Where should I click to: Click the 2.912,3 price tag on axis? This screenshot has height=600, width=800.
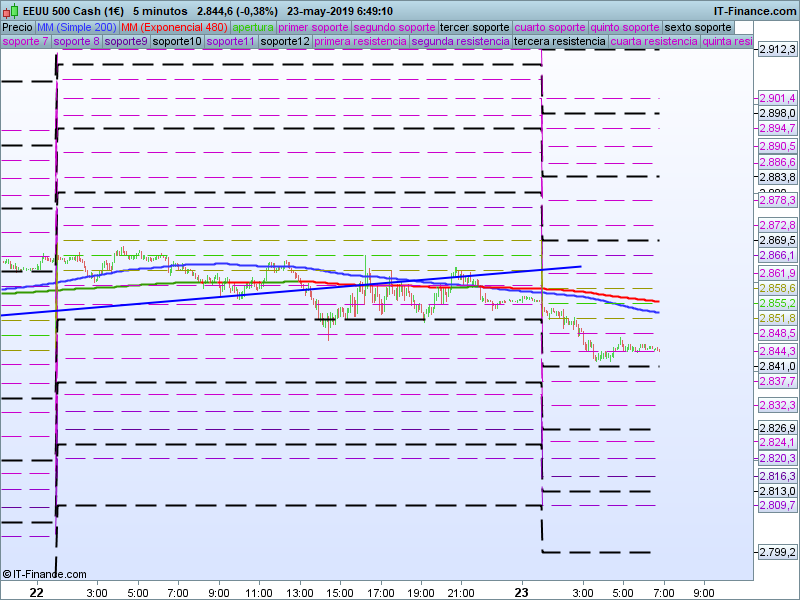click(x=776, y=49)
